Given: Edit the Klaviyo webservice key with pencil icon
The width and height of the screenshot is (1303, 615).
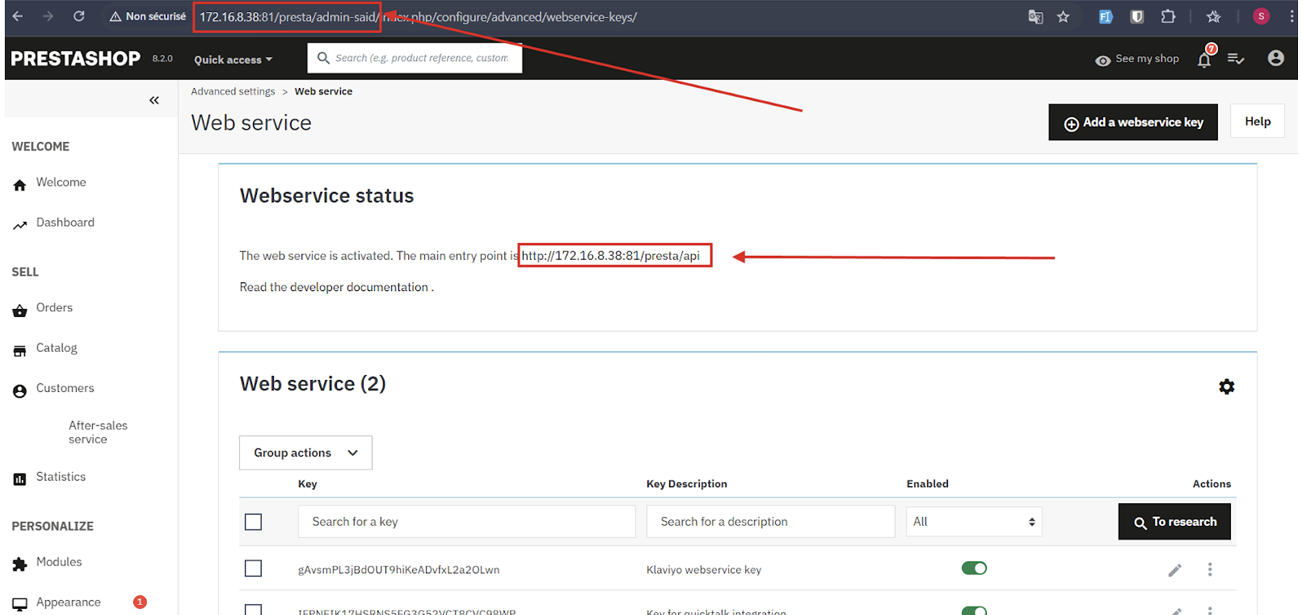Looking at the screenshot, I should (1175, 570).
